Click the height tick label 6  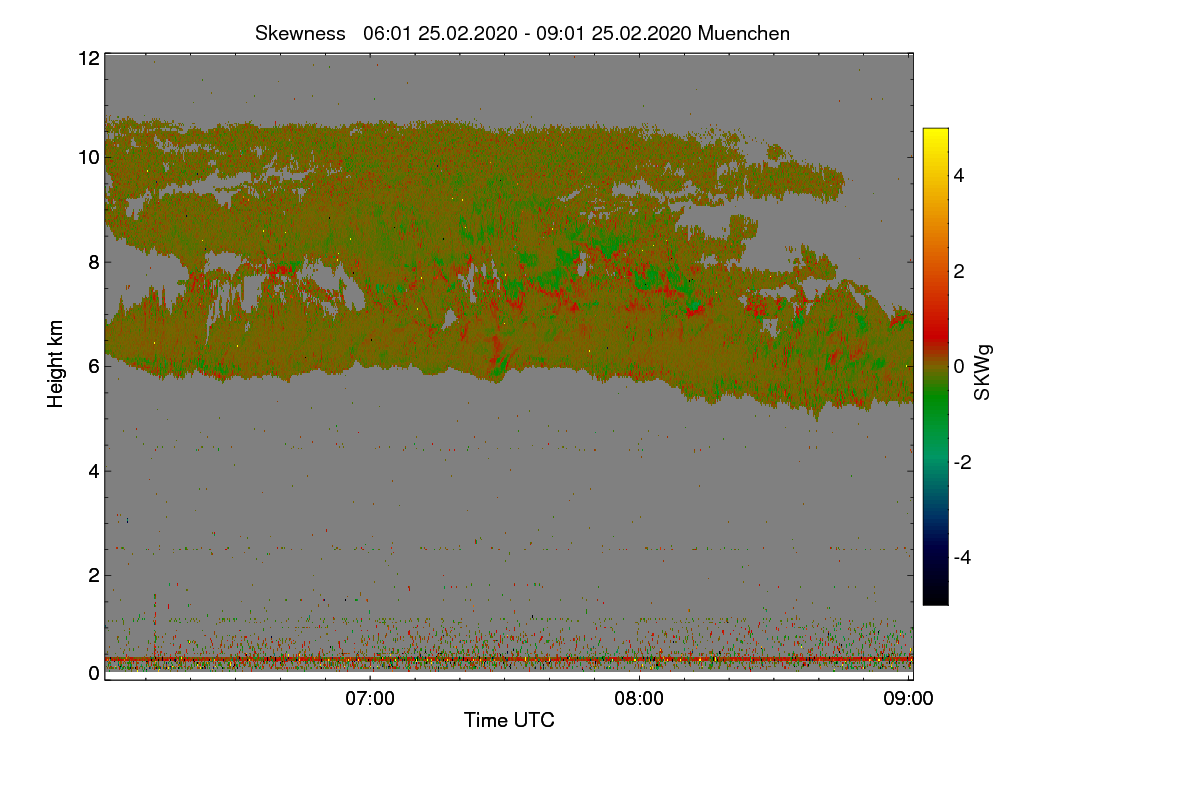pyautogui.click(x=93, y=366)
